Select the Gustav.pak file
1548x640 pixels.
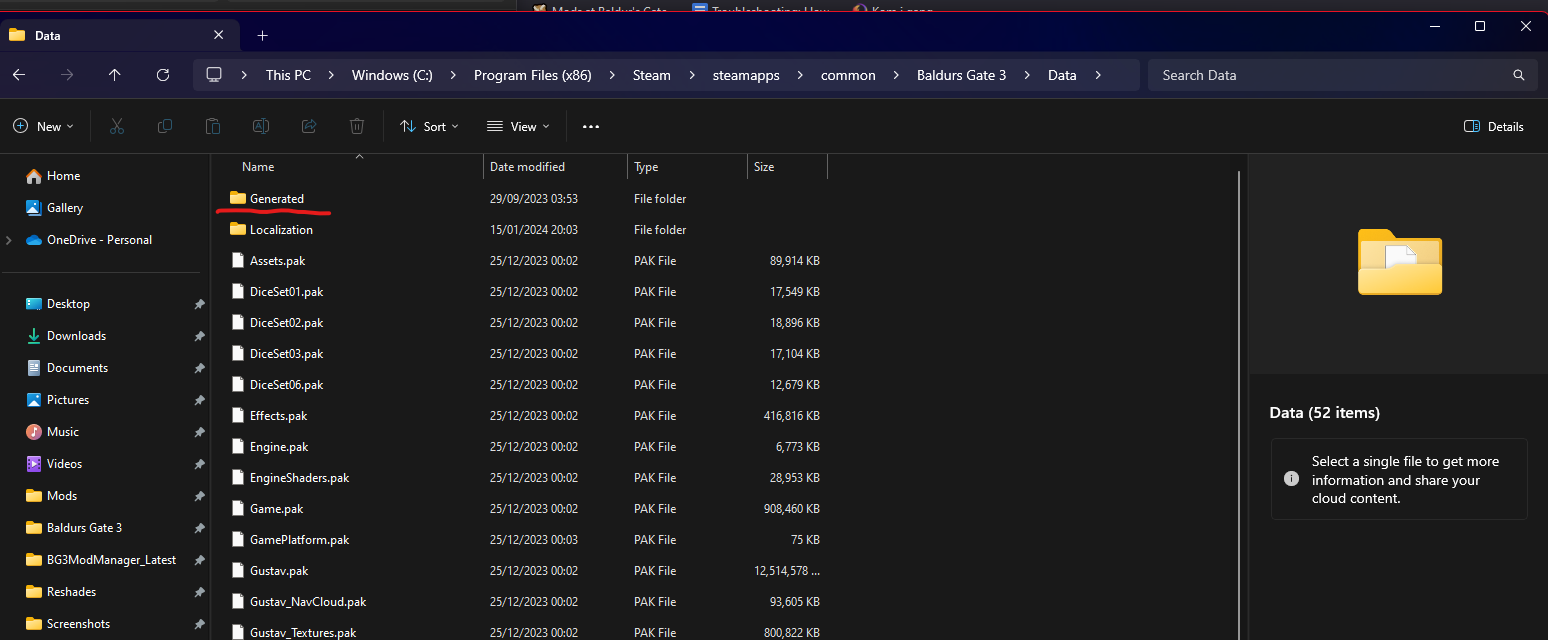[278, 570]
